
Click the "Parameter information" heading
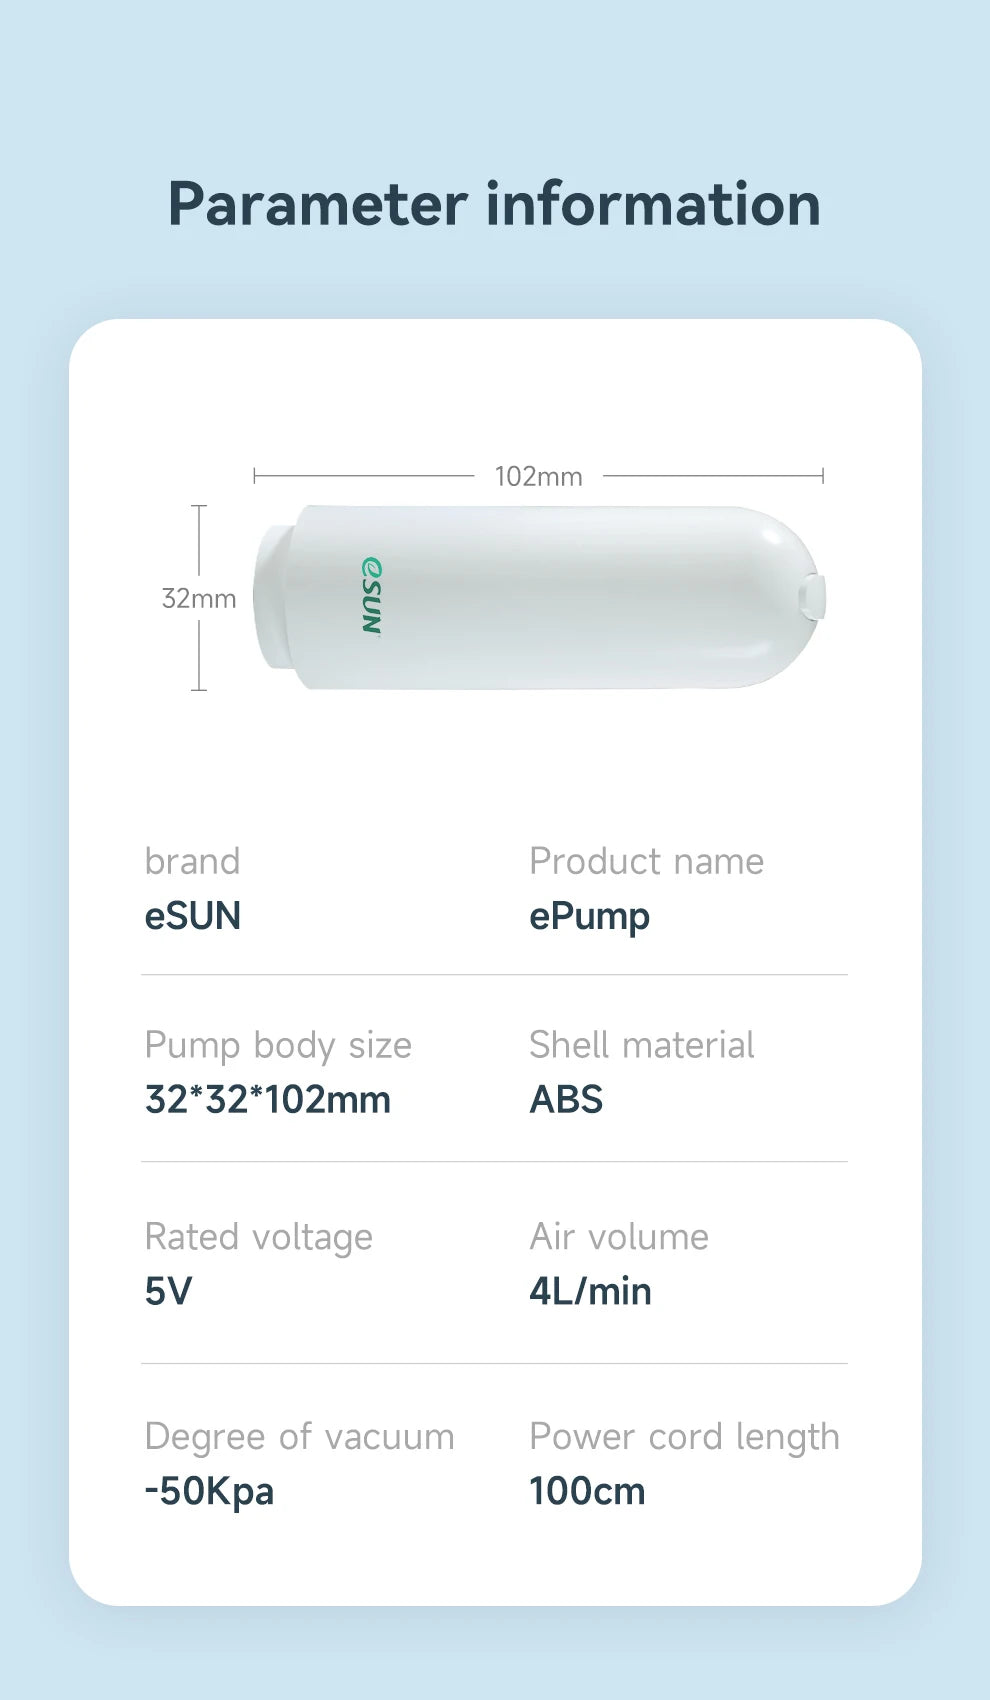[x=494, y=204]
